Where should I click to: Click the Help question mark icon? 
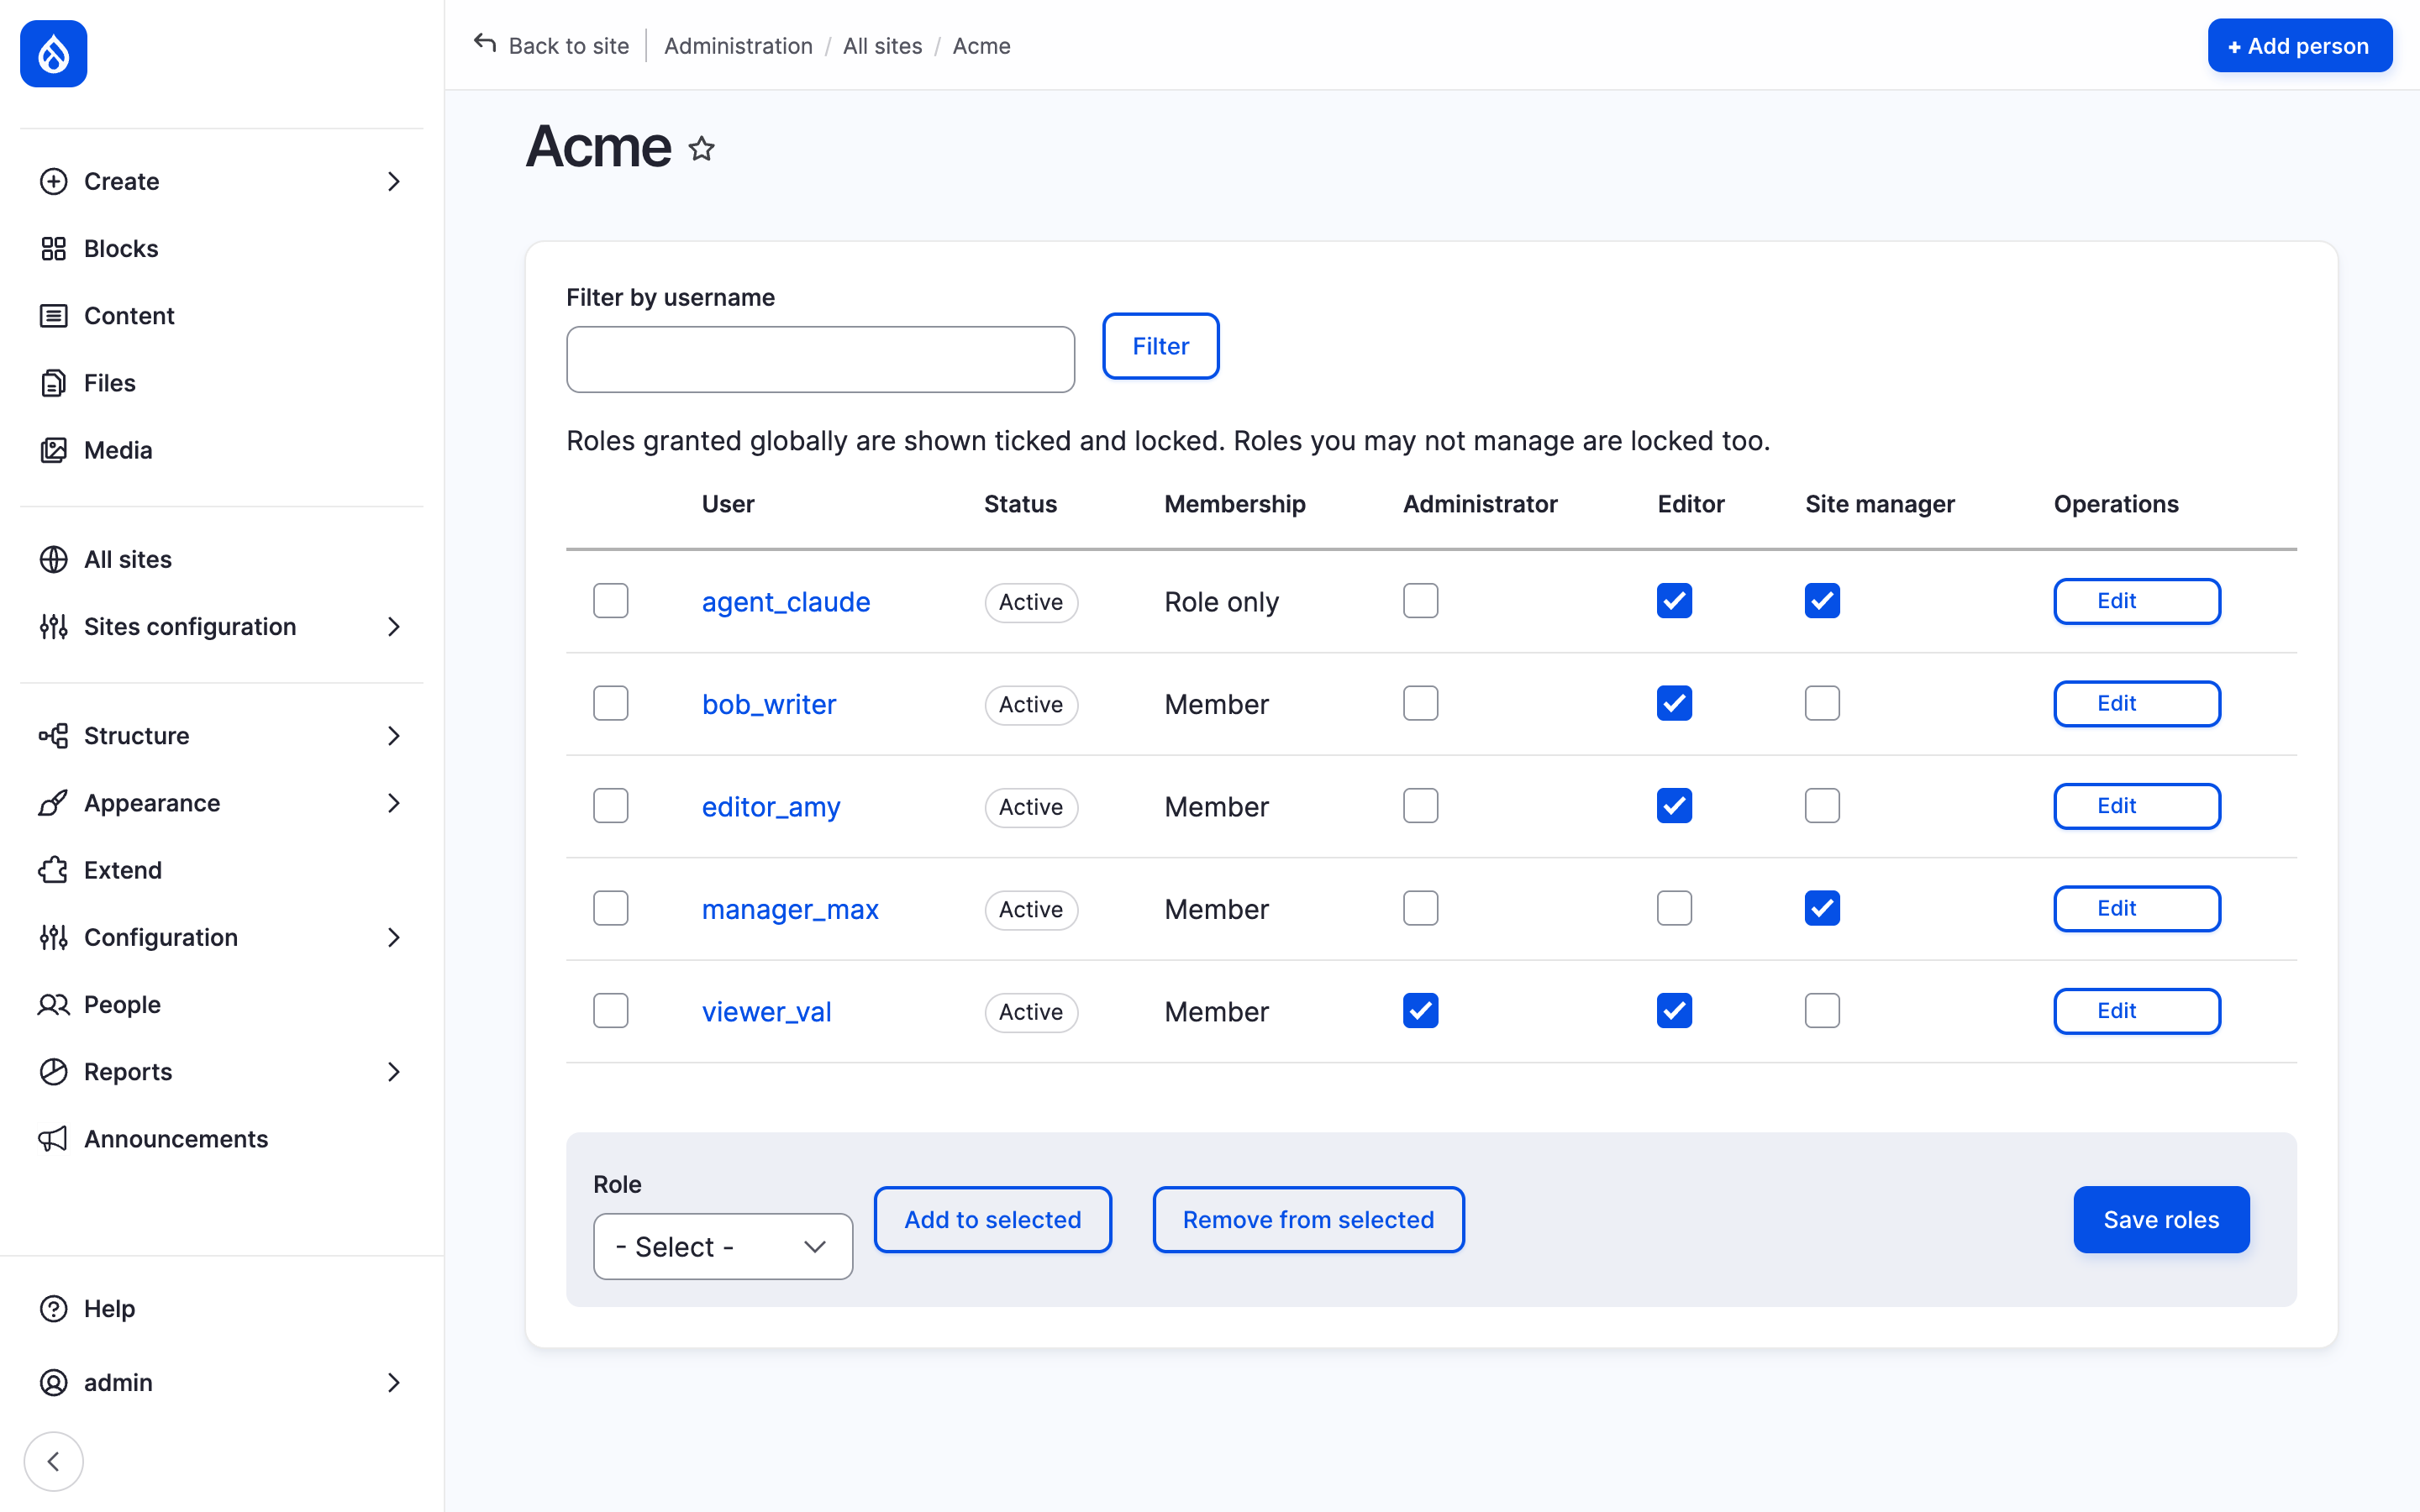pyautogui.click(x=53, y=1308)
